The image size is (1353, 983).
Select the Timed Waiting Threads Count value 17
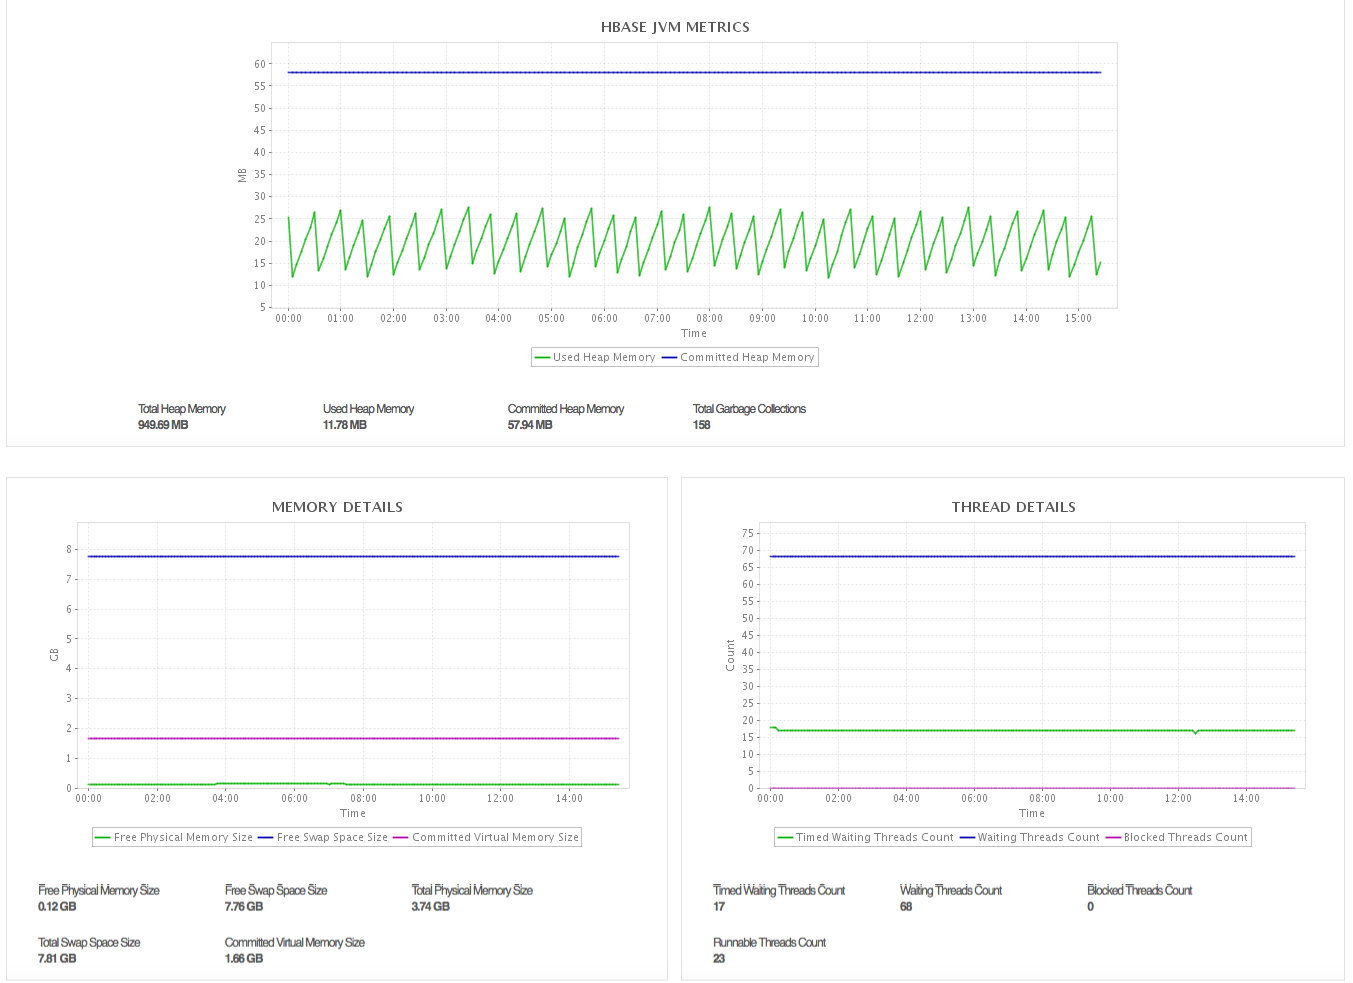pos(719,907)
